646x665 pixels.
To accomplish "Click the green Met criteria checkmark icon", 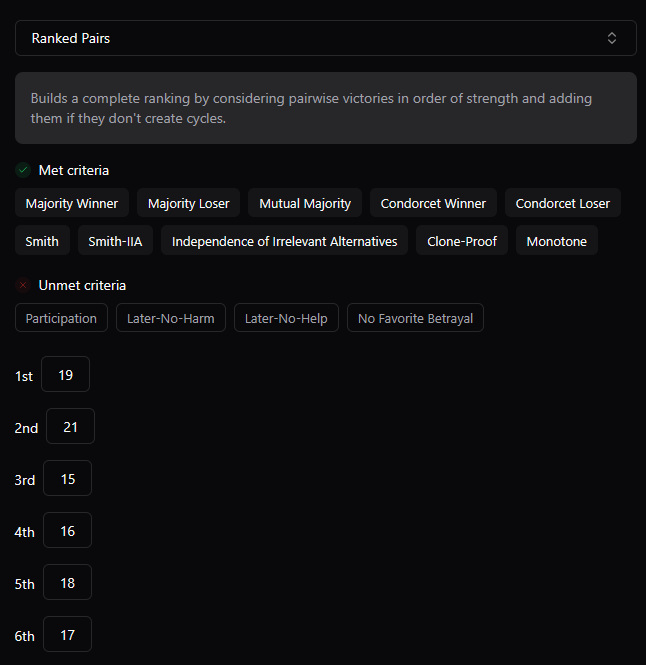I will [23, 170].
